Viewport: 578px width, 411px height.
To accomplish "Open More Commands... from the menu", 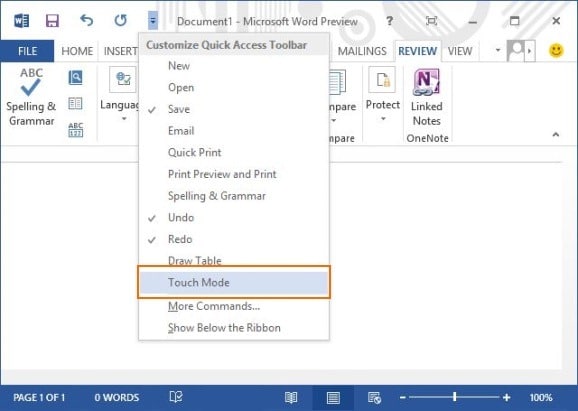I will [234, 306].
